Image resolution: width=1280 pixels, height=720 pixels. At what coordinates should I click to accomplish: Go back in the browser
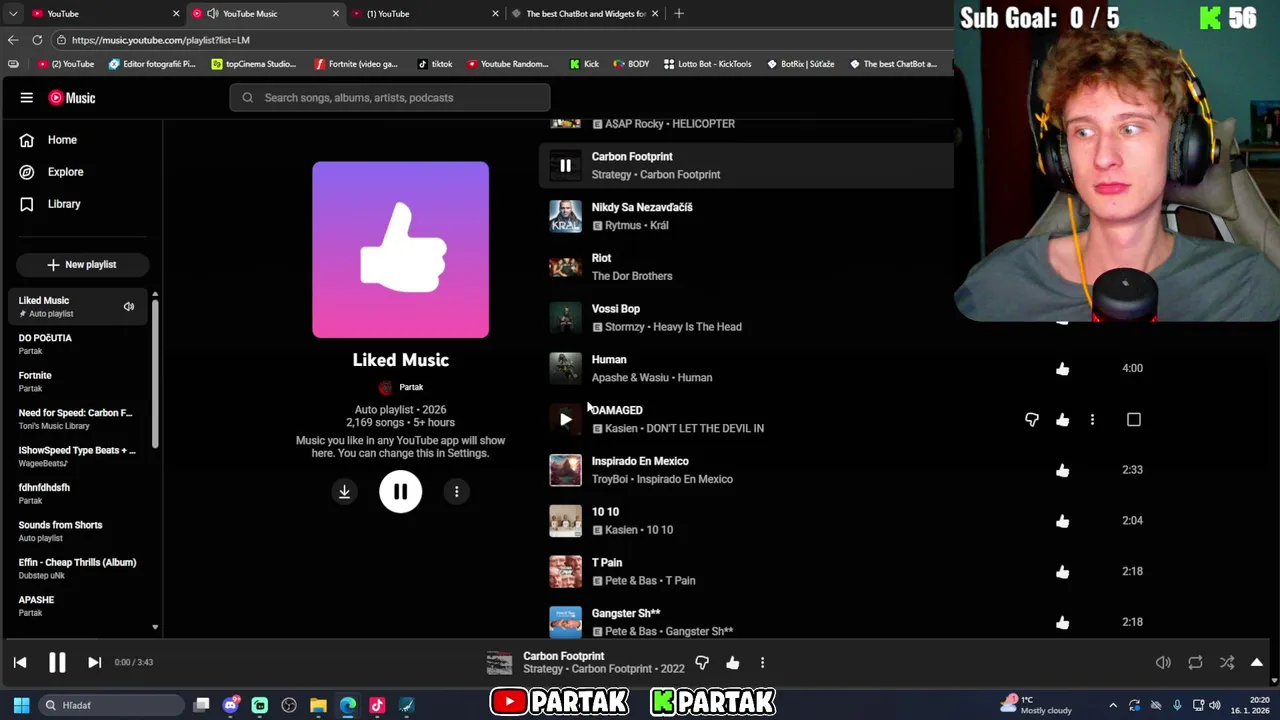pos(12,40)
